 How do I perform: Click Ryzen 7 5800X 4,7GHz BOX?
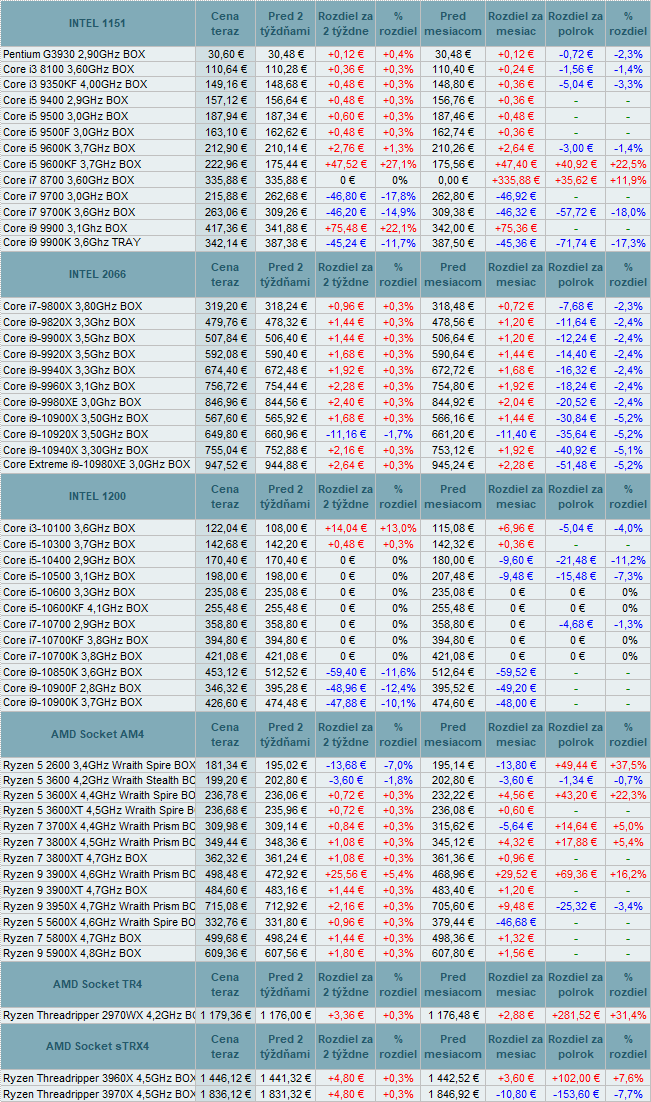[72, 939]
